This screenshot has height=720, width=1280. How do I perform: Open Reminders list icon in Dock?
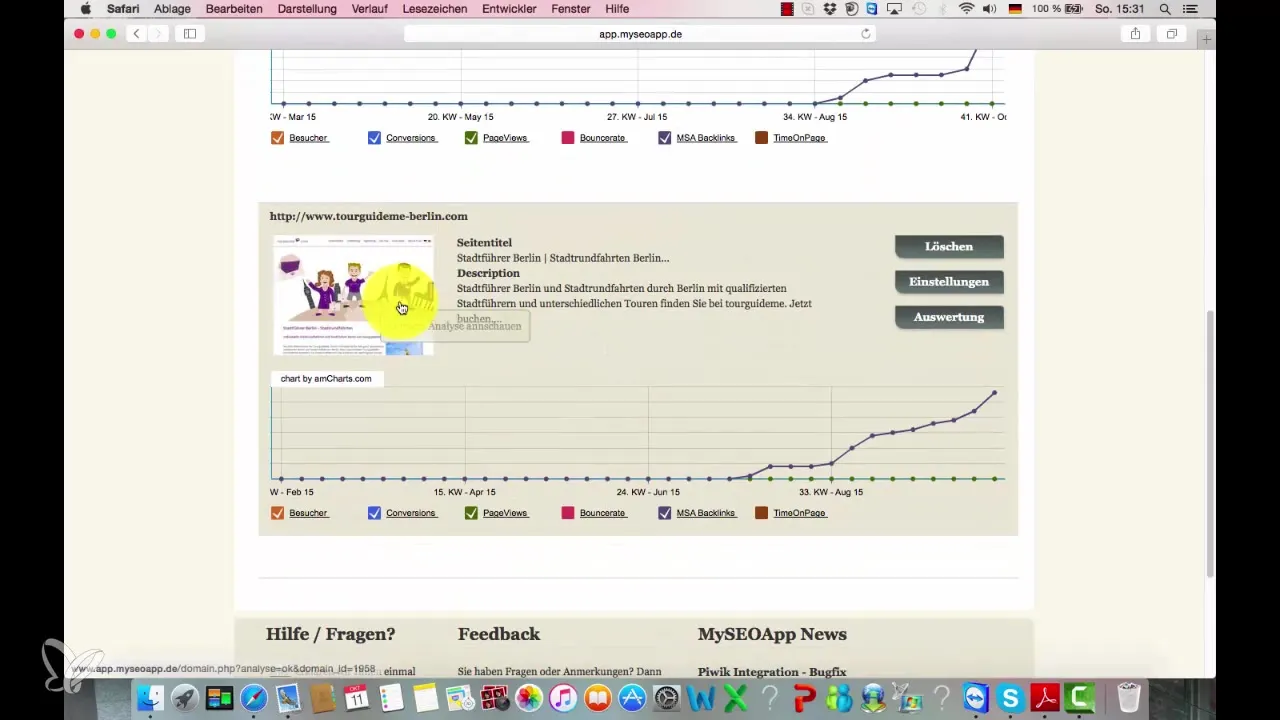tap(392, 697)
